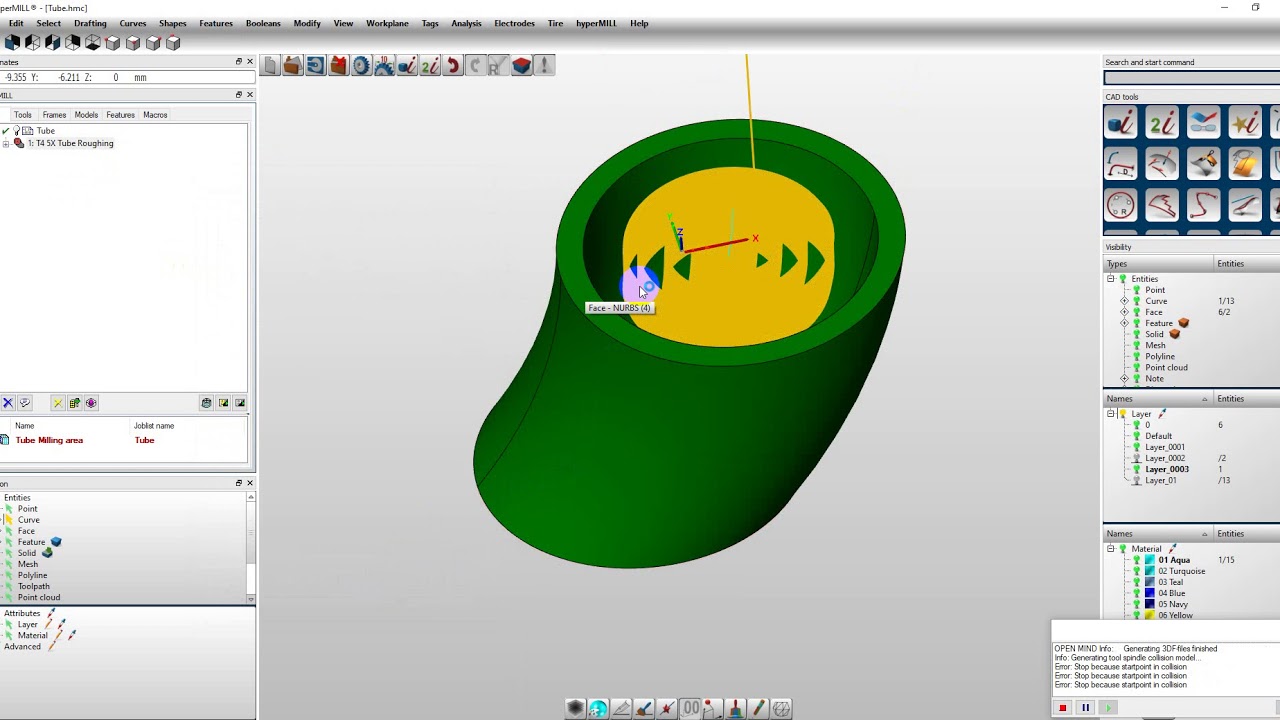Switch to the Frames tab
The width and height of the screenshot is (1280, 720).
[54, 115]
